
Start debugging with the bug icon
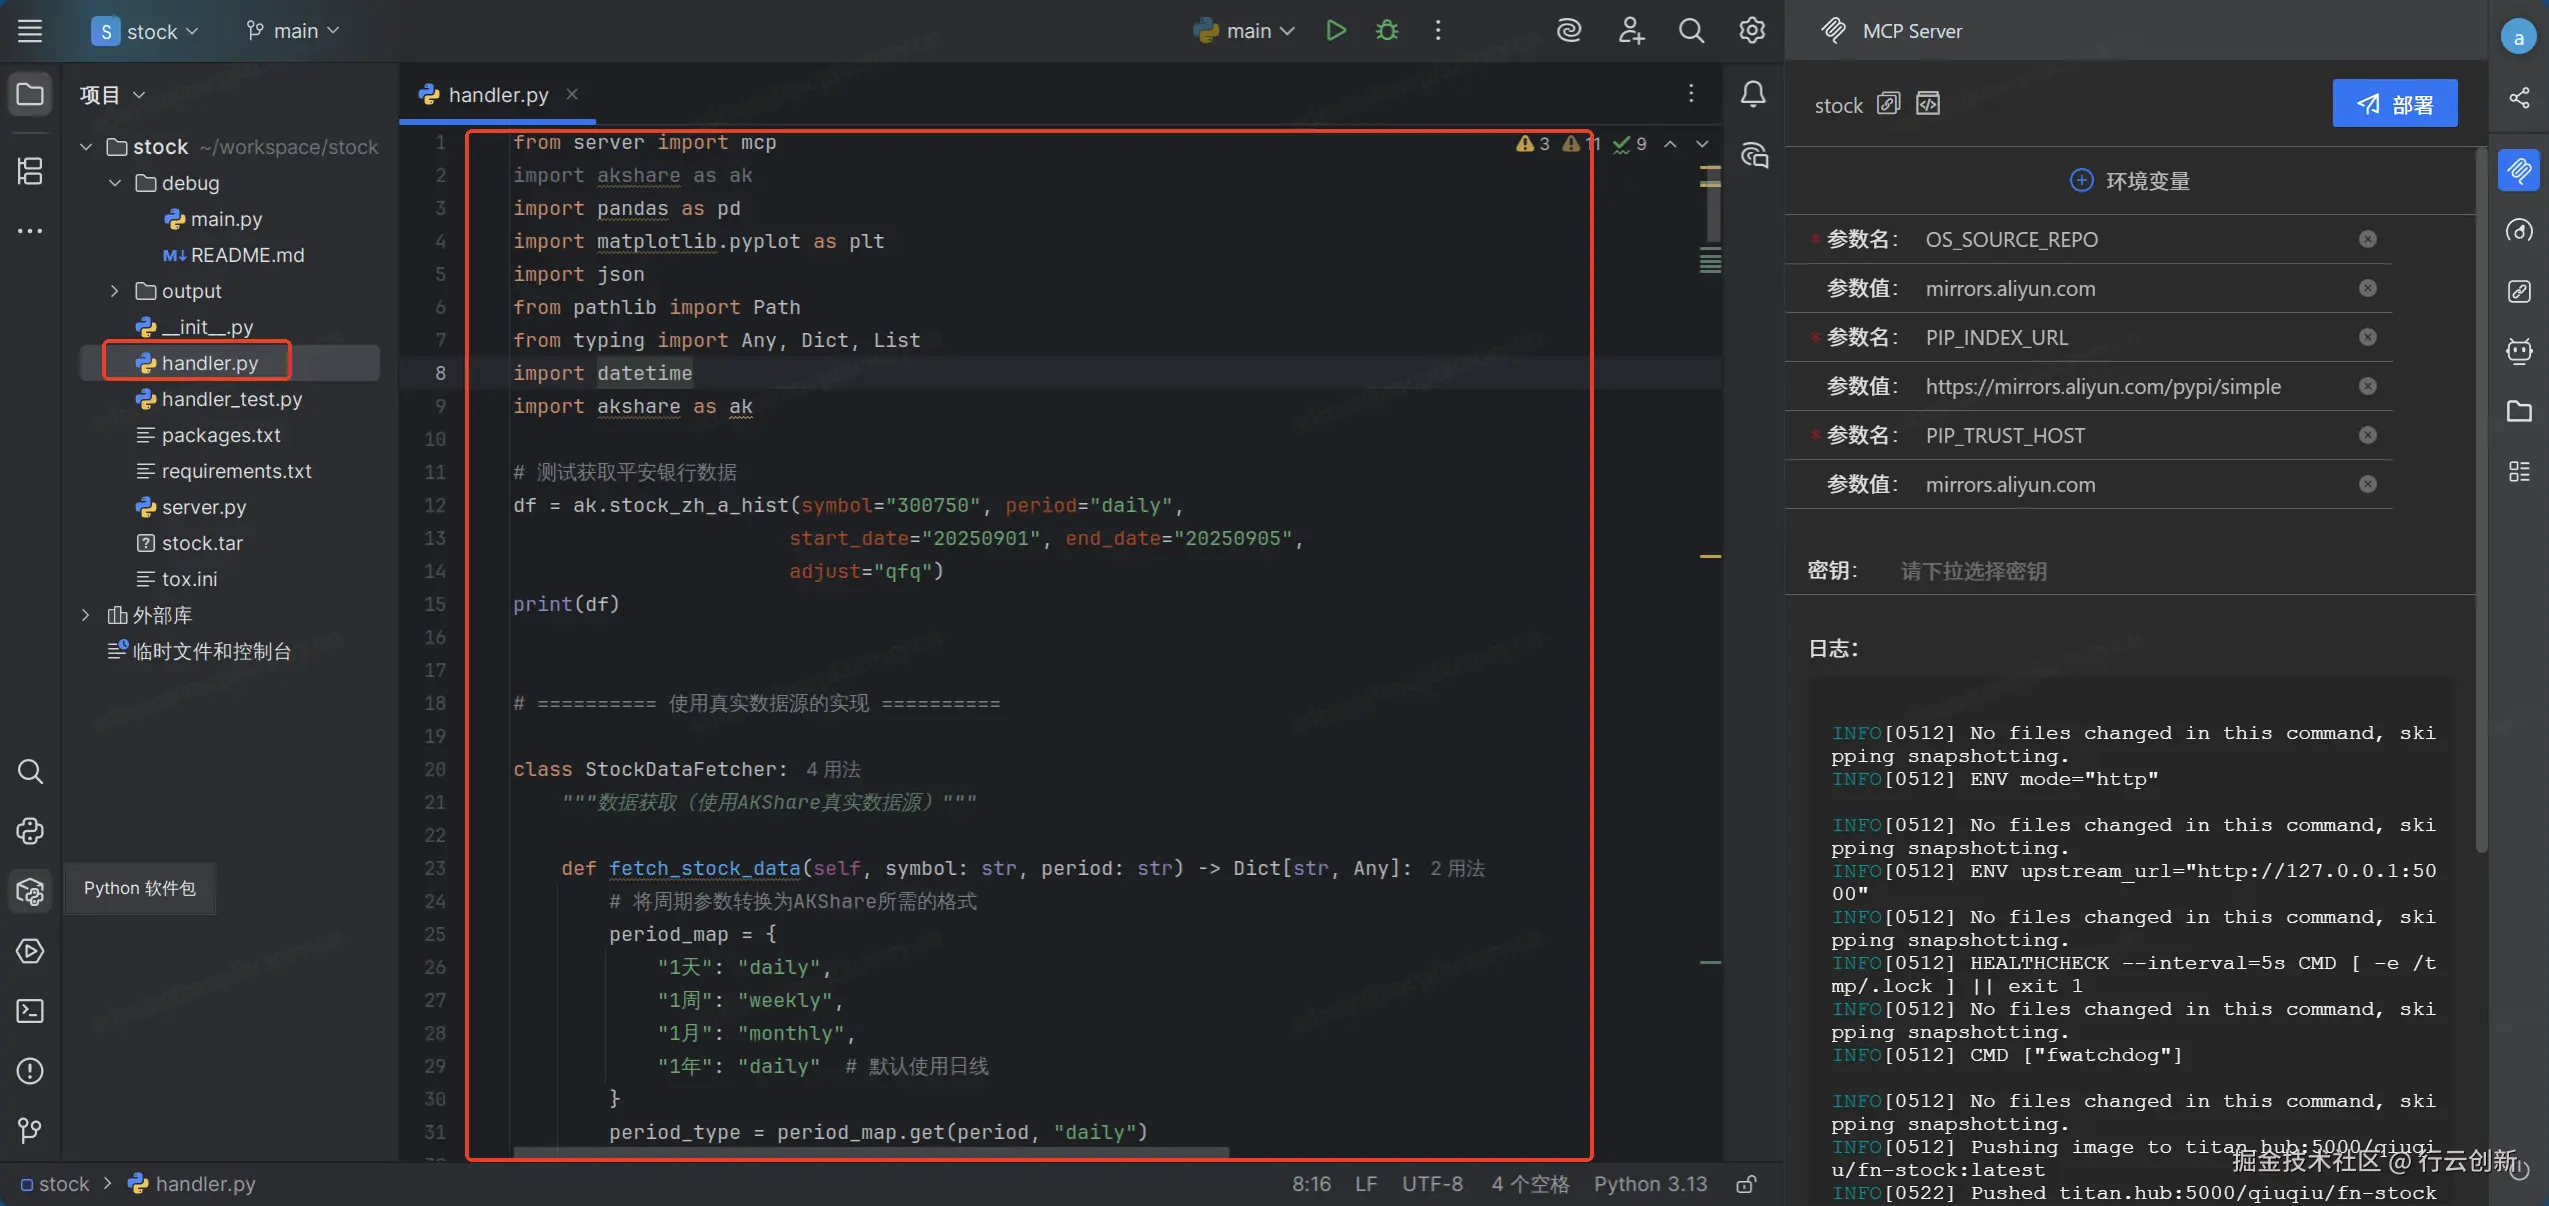[x=1386, y=31]
